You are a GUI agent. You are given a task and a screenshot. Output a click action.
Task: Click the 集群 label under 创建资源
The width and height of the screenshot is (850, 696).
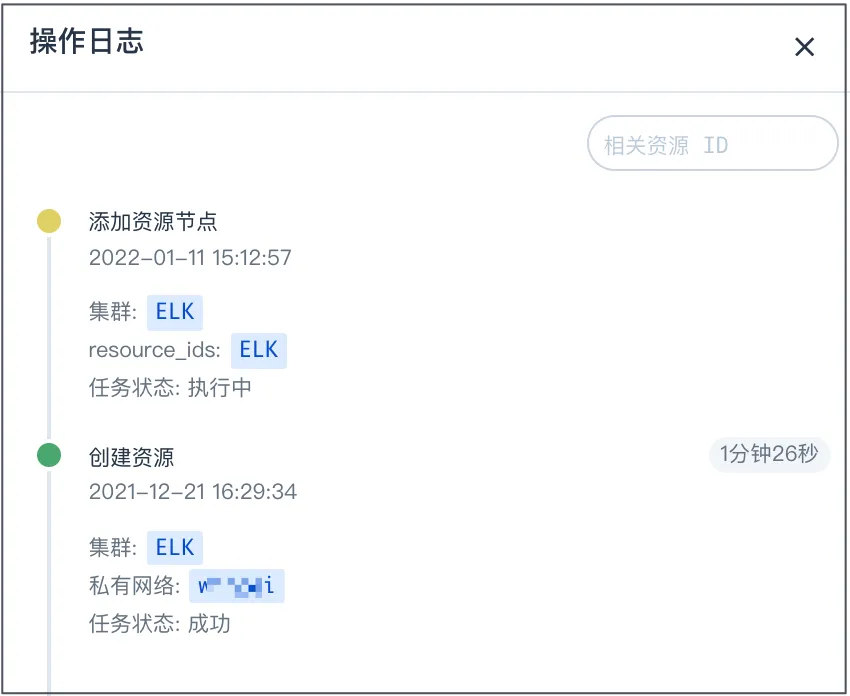[112, 548]
